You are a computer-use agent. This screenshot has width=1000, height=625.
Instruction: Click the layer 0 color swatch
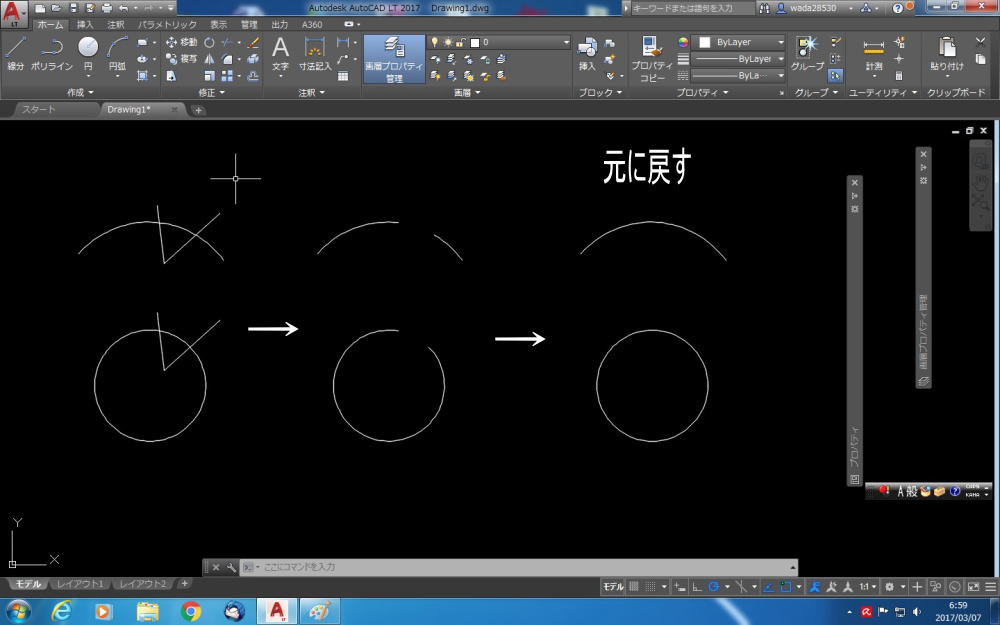click(x=474, y=42)
